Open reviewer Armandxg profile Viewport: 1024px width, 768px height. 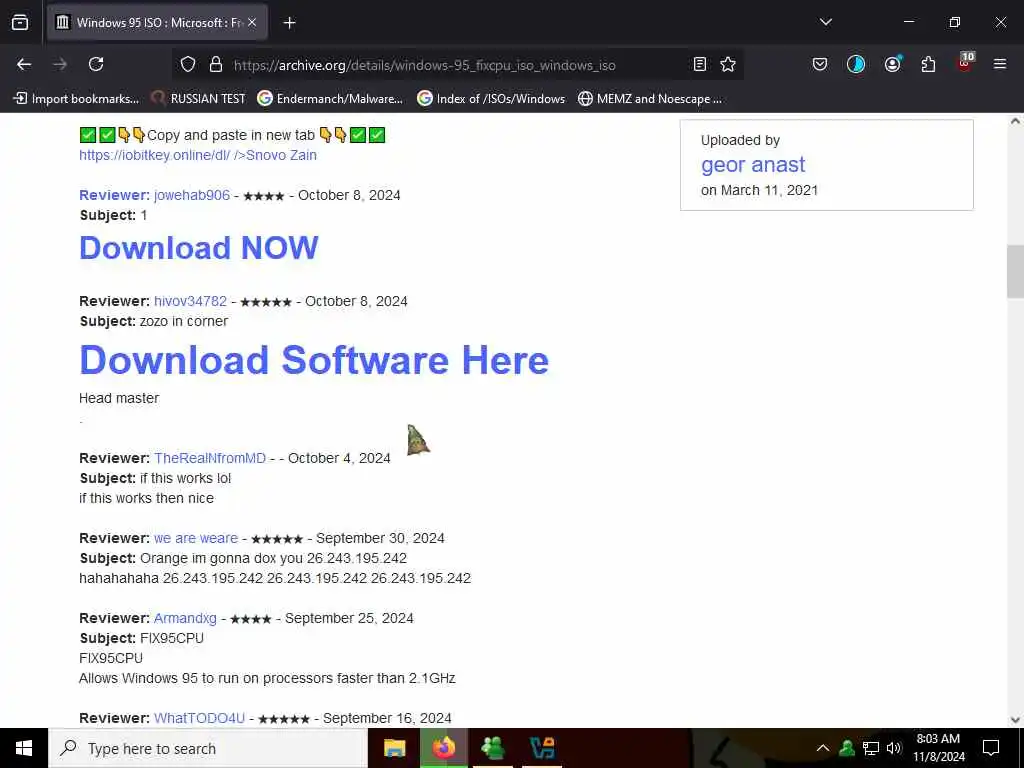[185, 618]
